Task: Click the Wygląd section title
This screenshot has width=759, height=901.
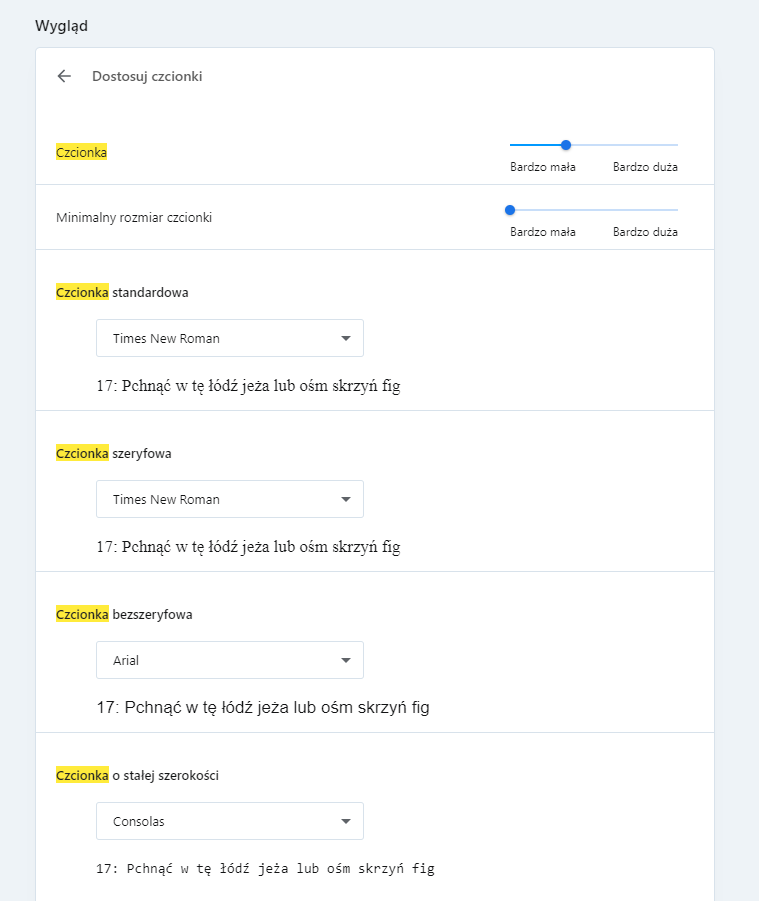Action: point(61,26)
